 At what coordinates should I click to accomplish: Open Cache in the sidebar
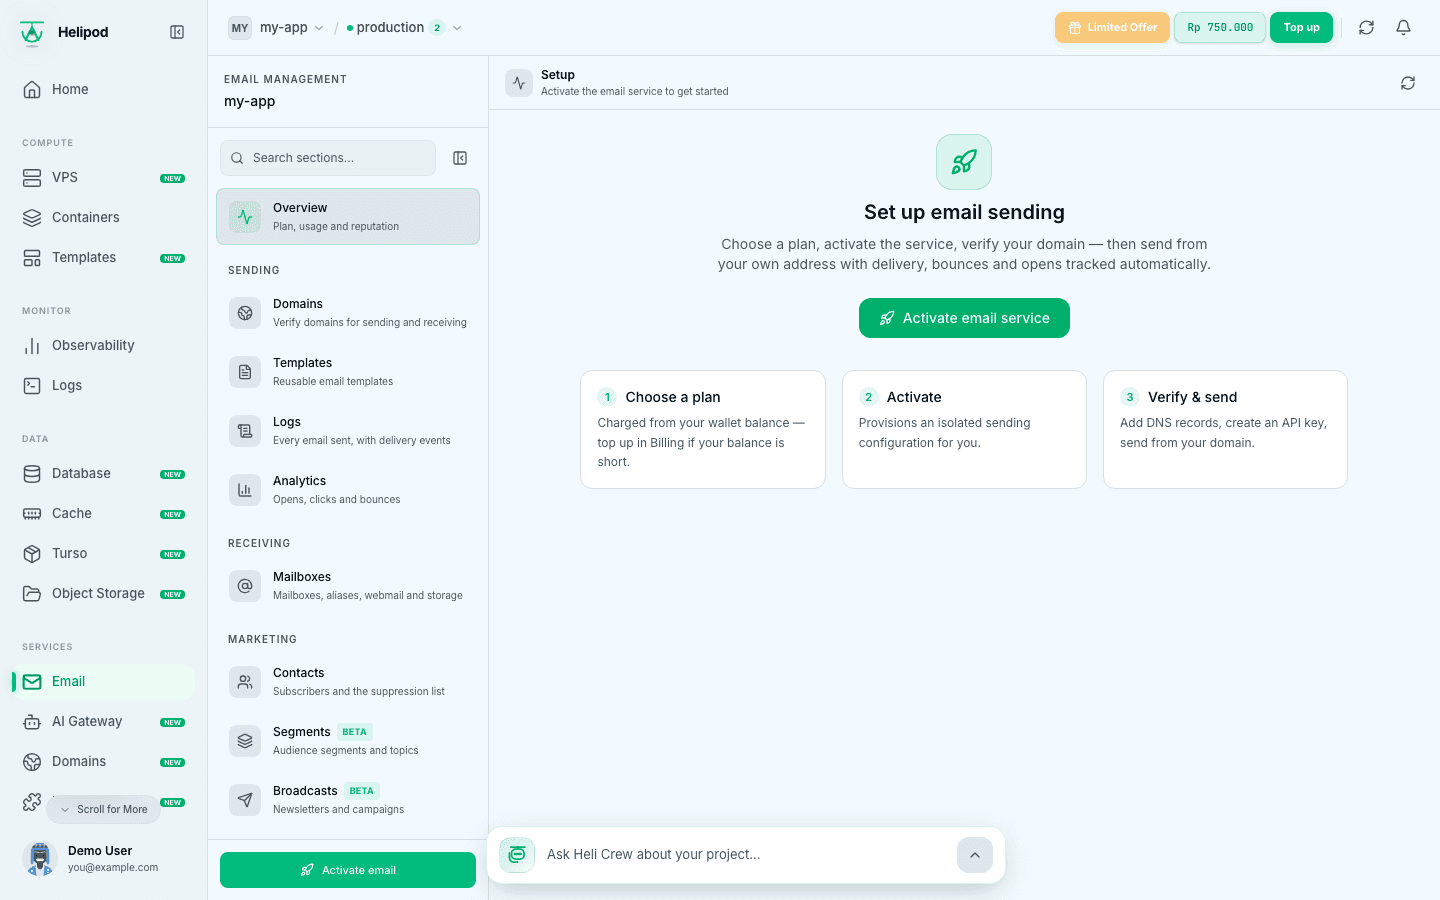tap(104, 514)
